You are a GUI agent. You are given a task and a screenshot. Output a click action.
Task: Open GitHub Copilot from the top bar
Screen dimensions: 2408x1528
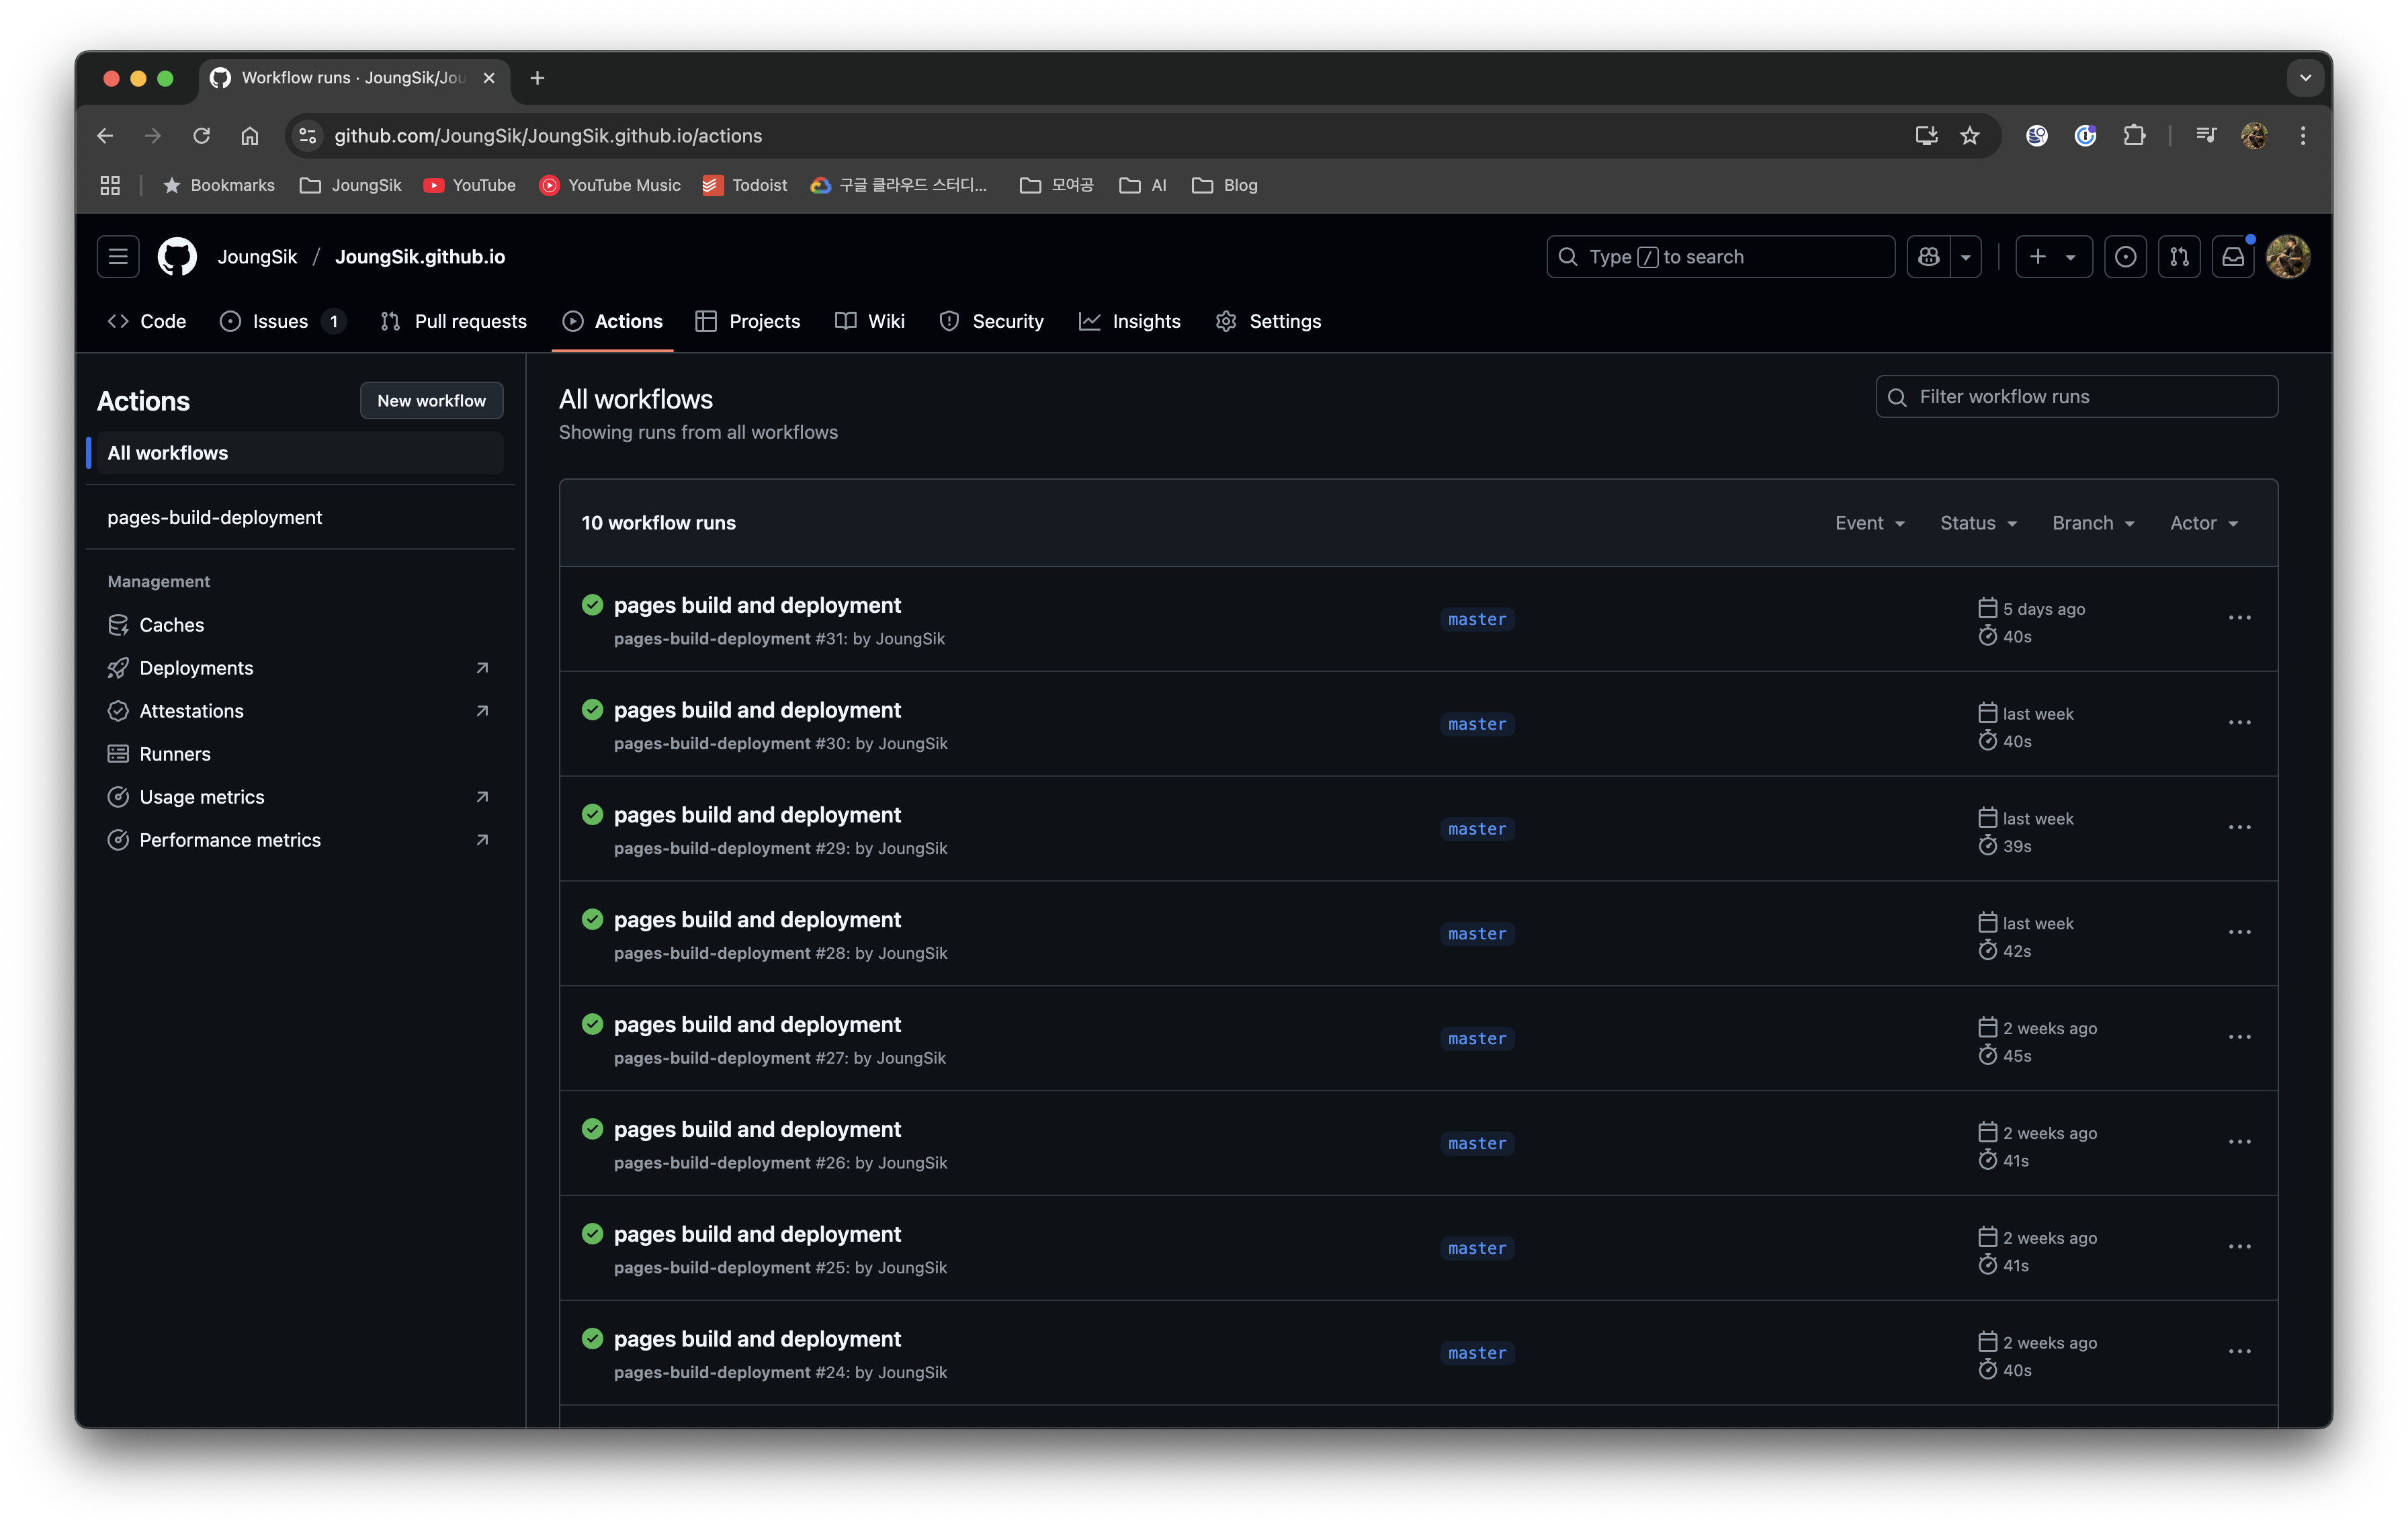1928,256
